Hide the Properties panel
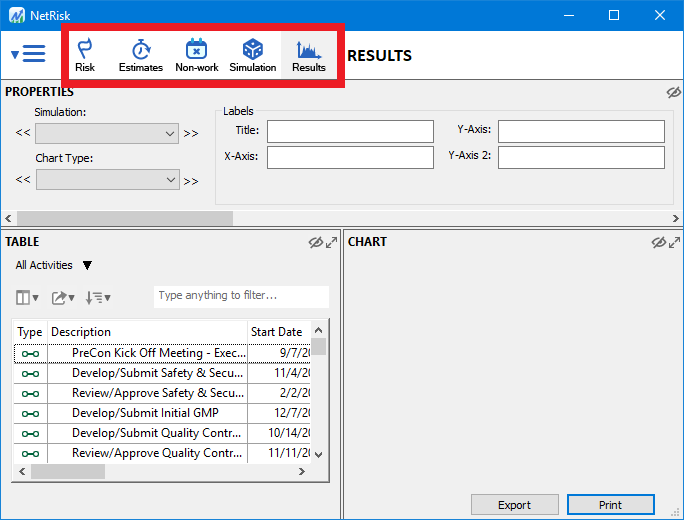 pos(674,92)
